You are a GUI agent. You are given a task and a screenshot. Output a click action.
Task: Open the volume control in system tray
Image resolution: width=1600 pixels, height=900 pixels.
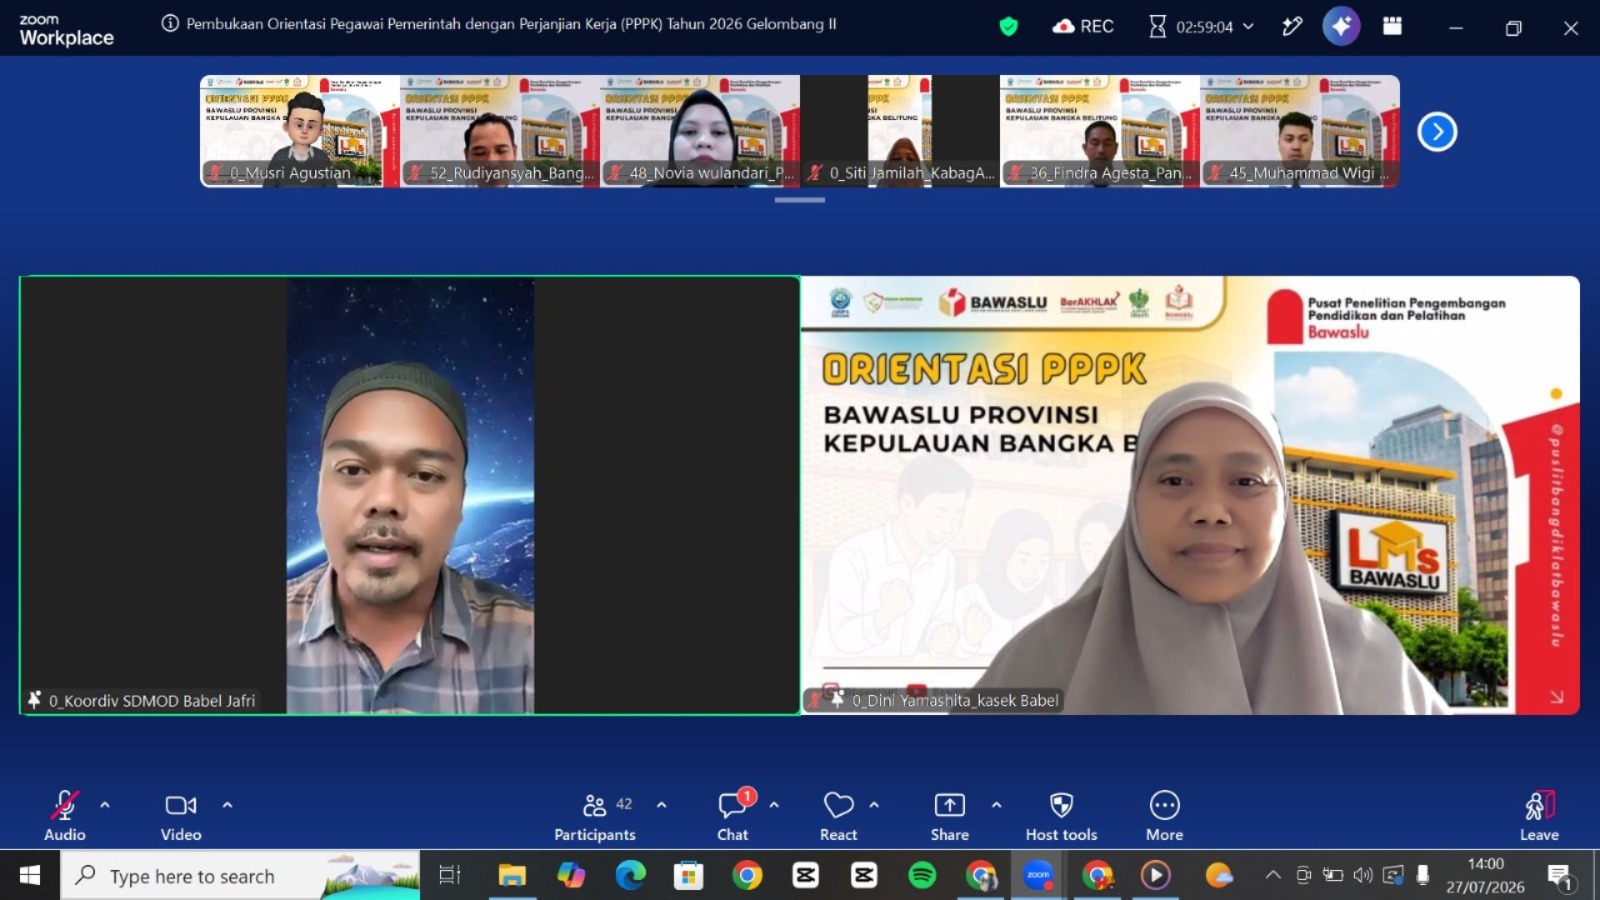pos(1363,875)
